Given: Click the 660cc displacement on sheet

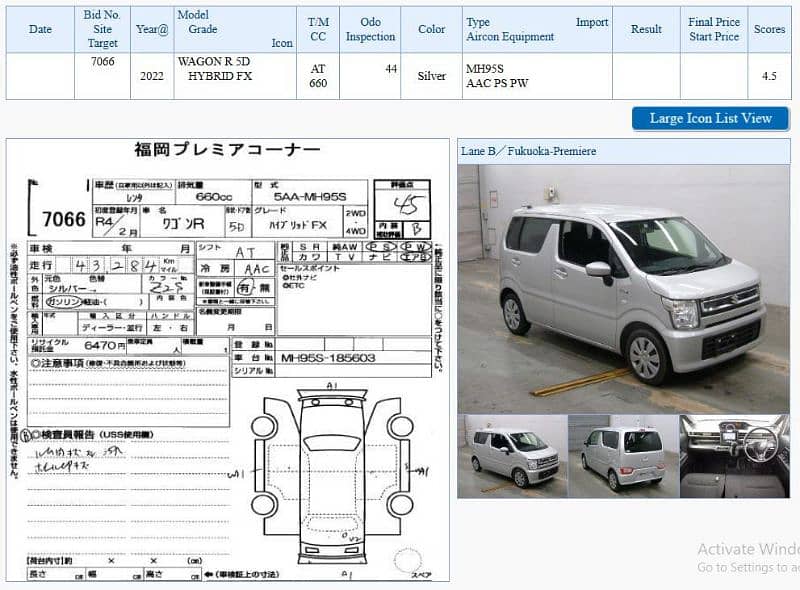Looking at the screenshot, I should coord(214,196).
